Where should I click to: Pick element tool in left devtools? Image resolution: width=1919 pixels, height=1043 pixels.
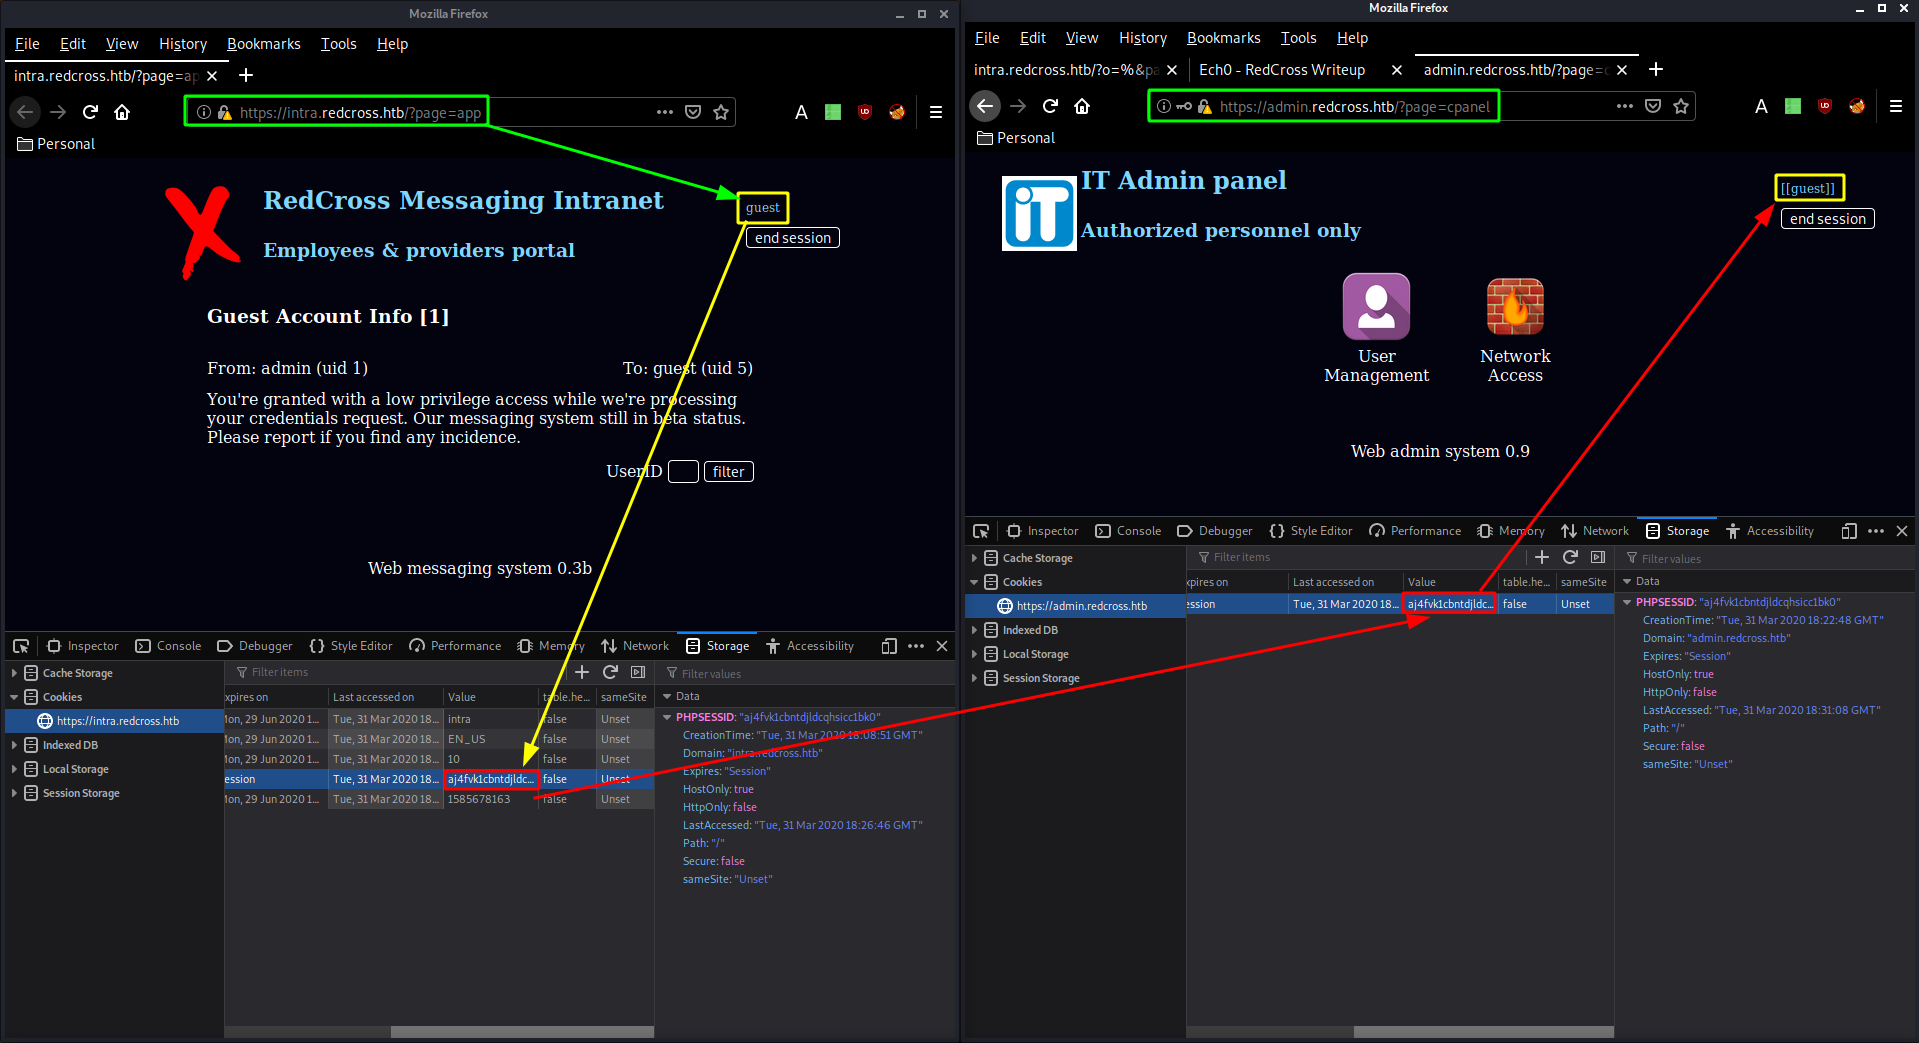click(x=21, y=646)
